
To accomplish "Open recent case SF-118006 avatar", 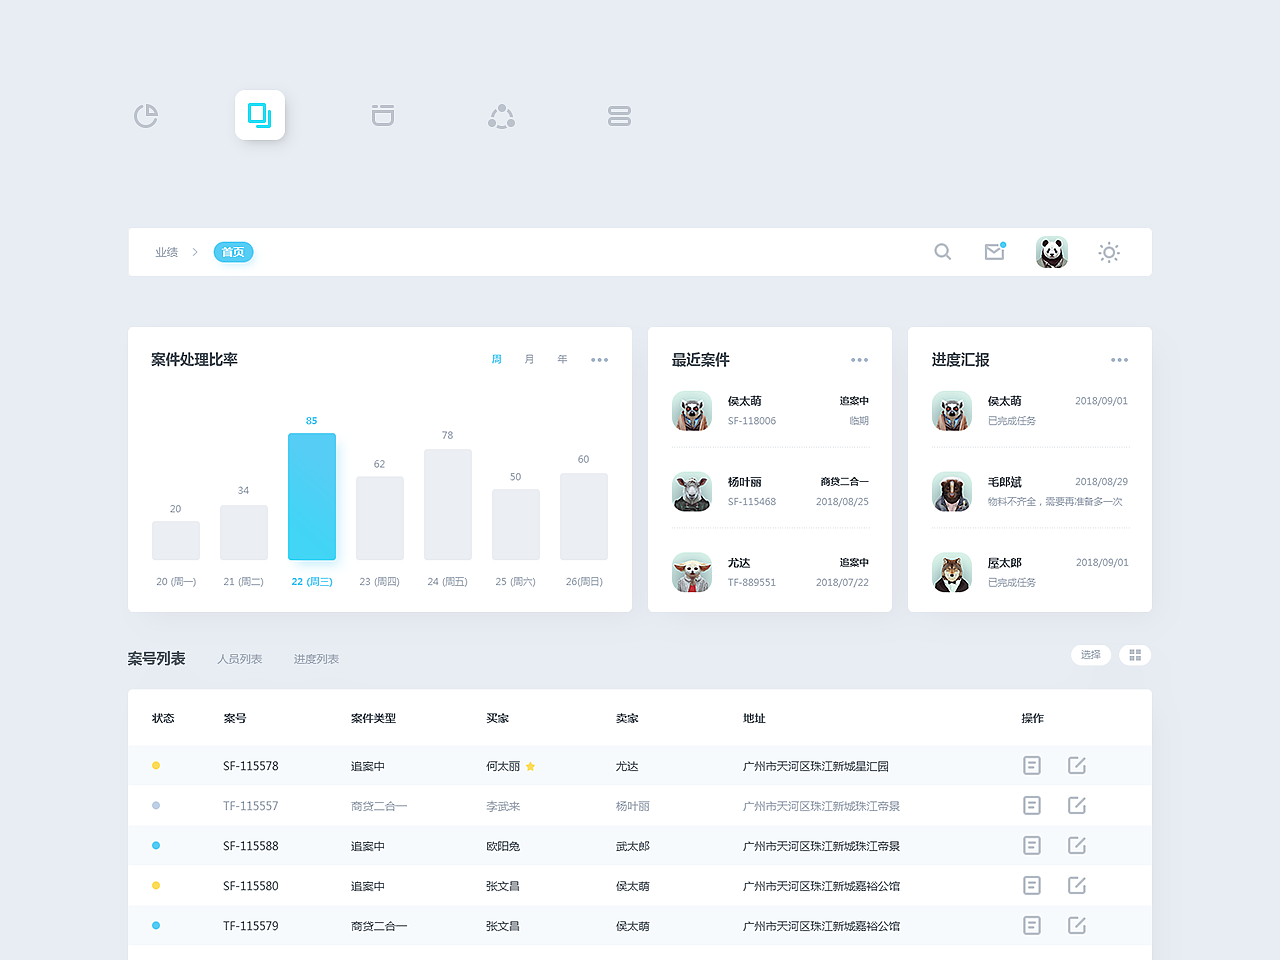I will (692, 411).
